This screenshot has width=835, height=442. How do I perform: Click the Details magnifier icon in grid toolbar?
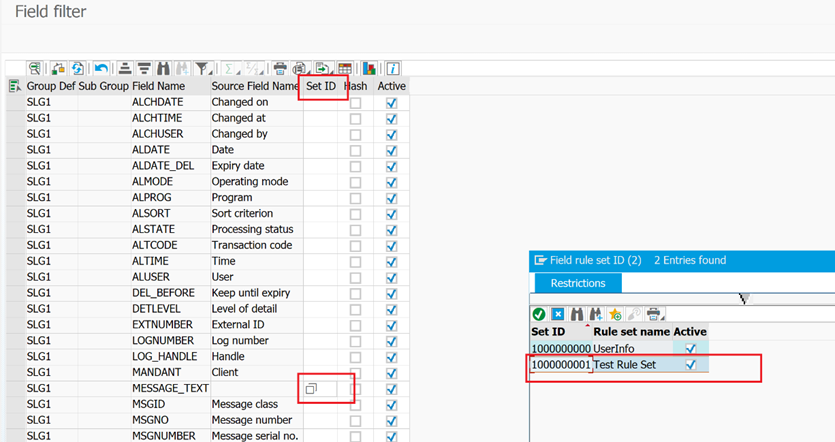click(35, 68)
